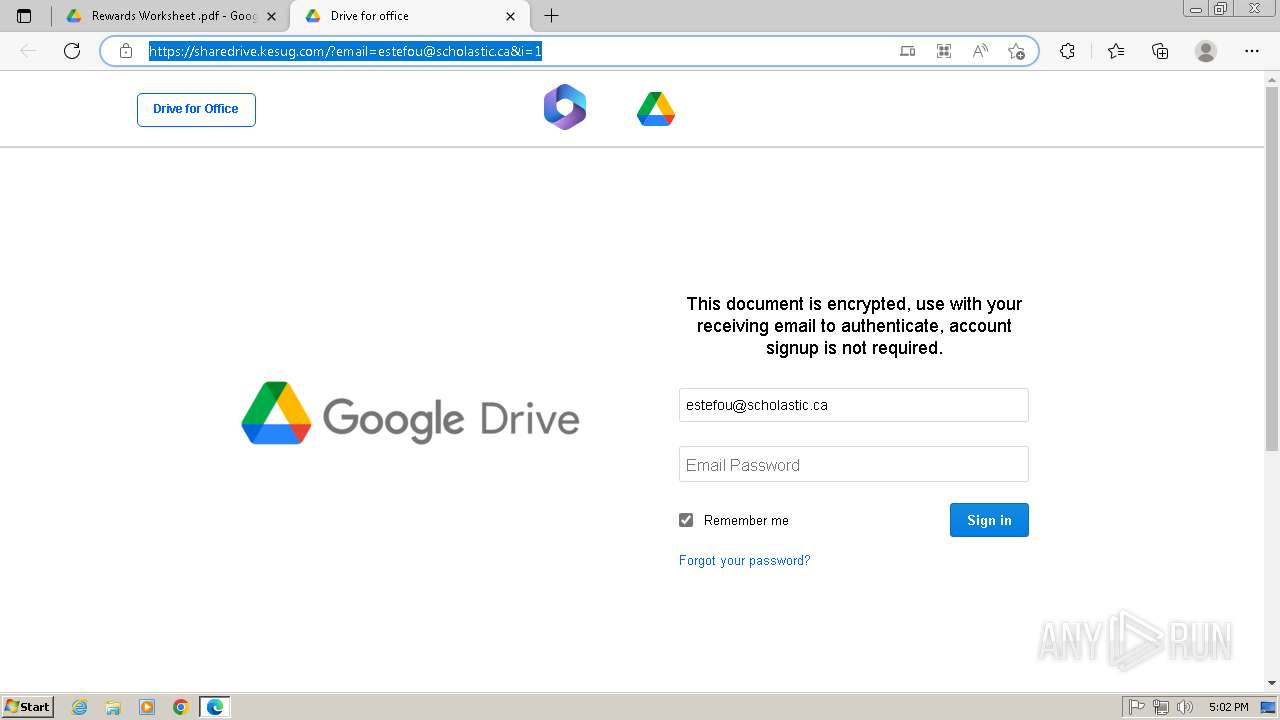Close the Drive for office tab
Image resolution: width=1280 pixels, height=720 pixels.
[511, 16]
